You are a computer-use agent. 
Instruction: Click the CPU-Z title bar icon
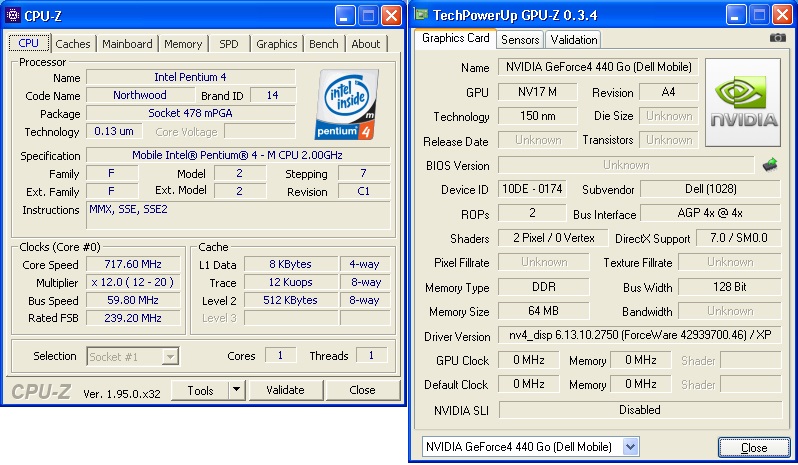[13, 15]
